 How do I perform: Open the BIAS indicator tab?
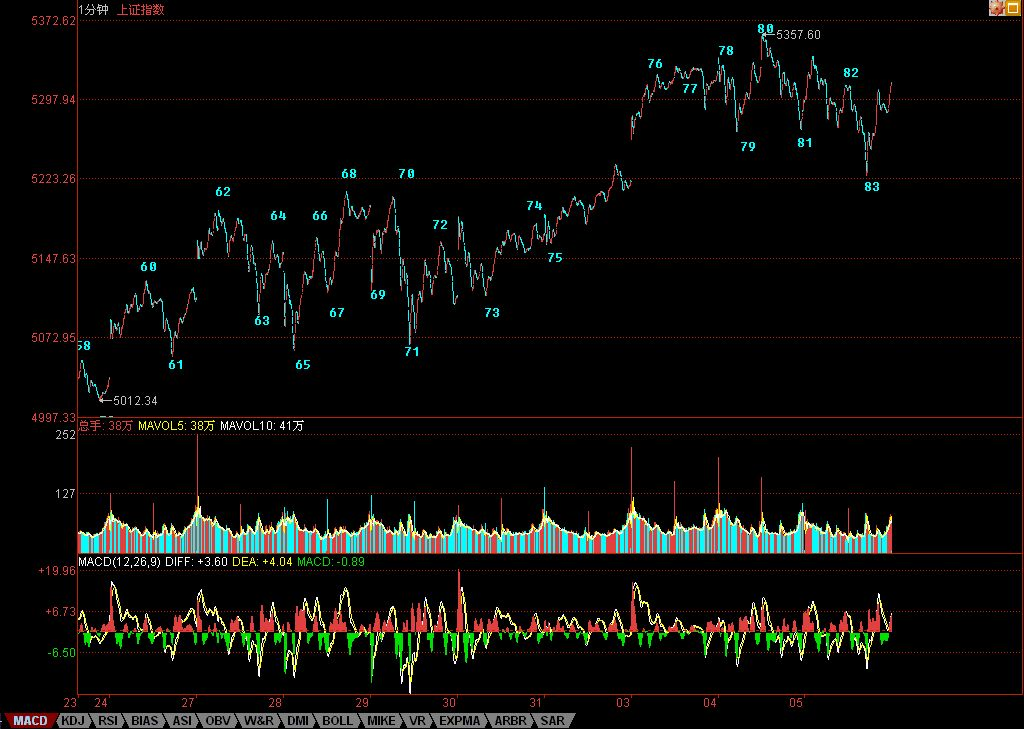click(x=145, y=720)
